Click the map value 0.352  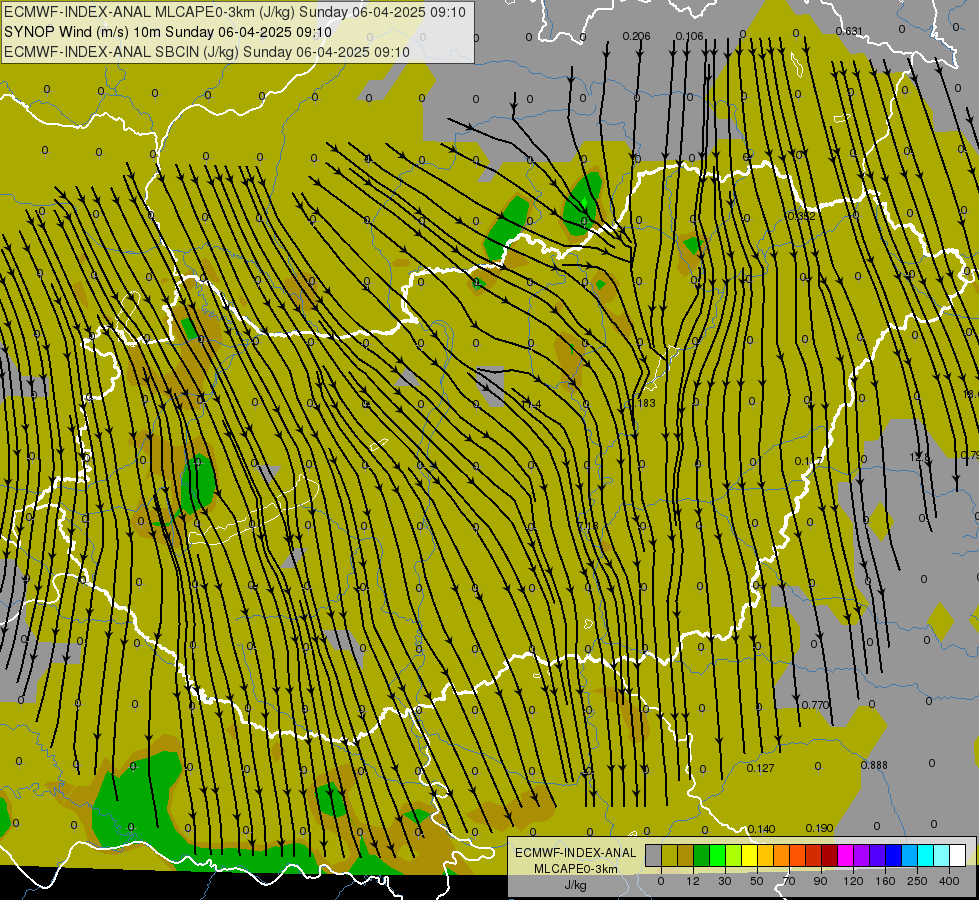802,216
